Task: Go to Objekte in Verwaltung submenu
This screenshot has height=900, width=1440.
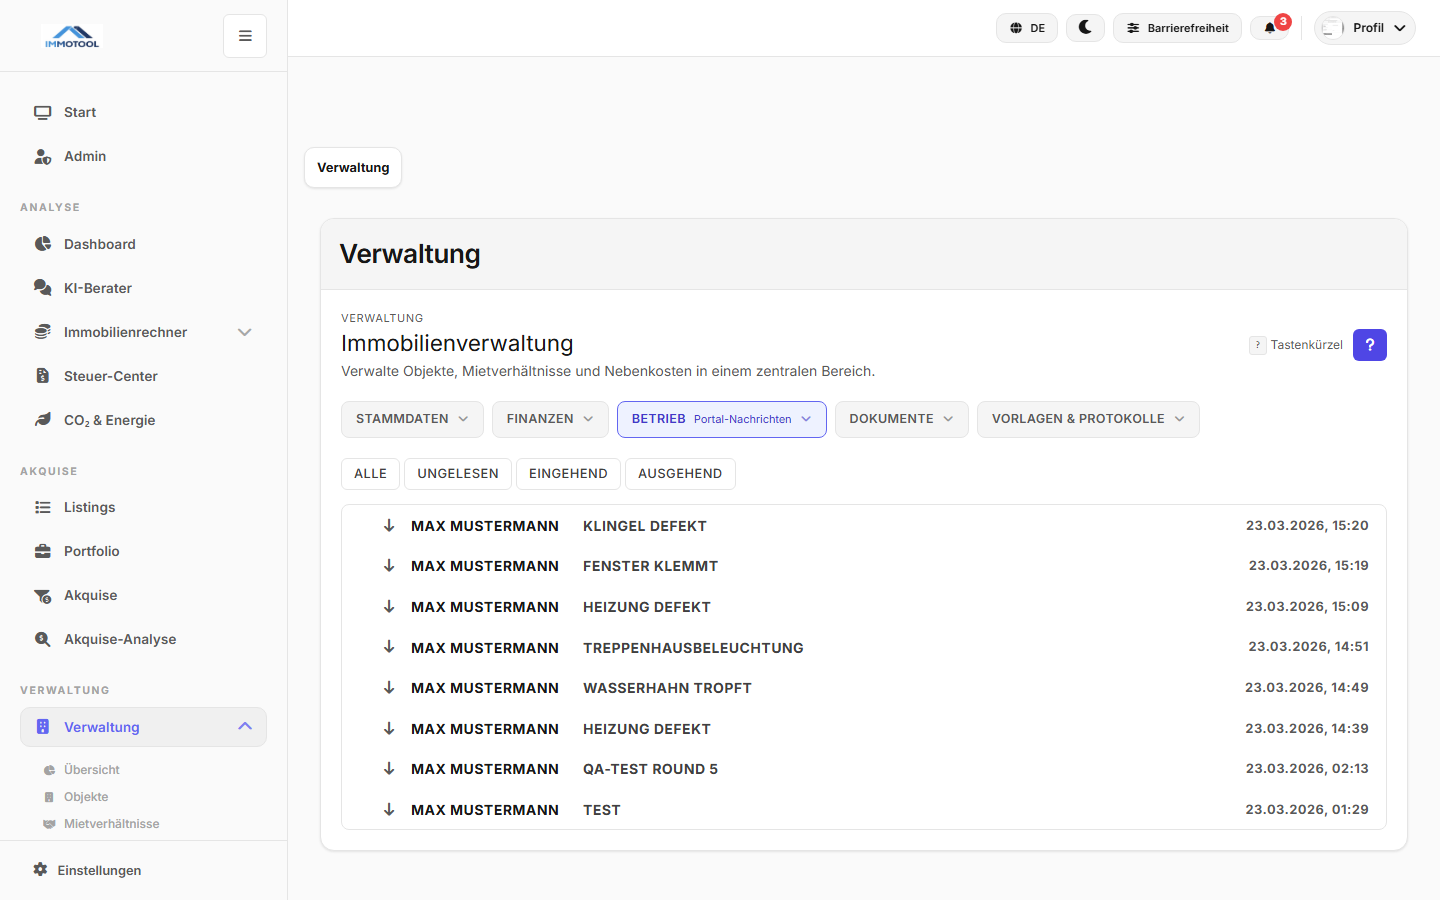Action: pos(86,797)
